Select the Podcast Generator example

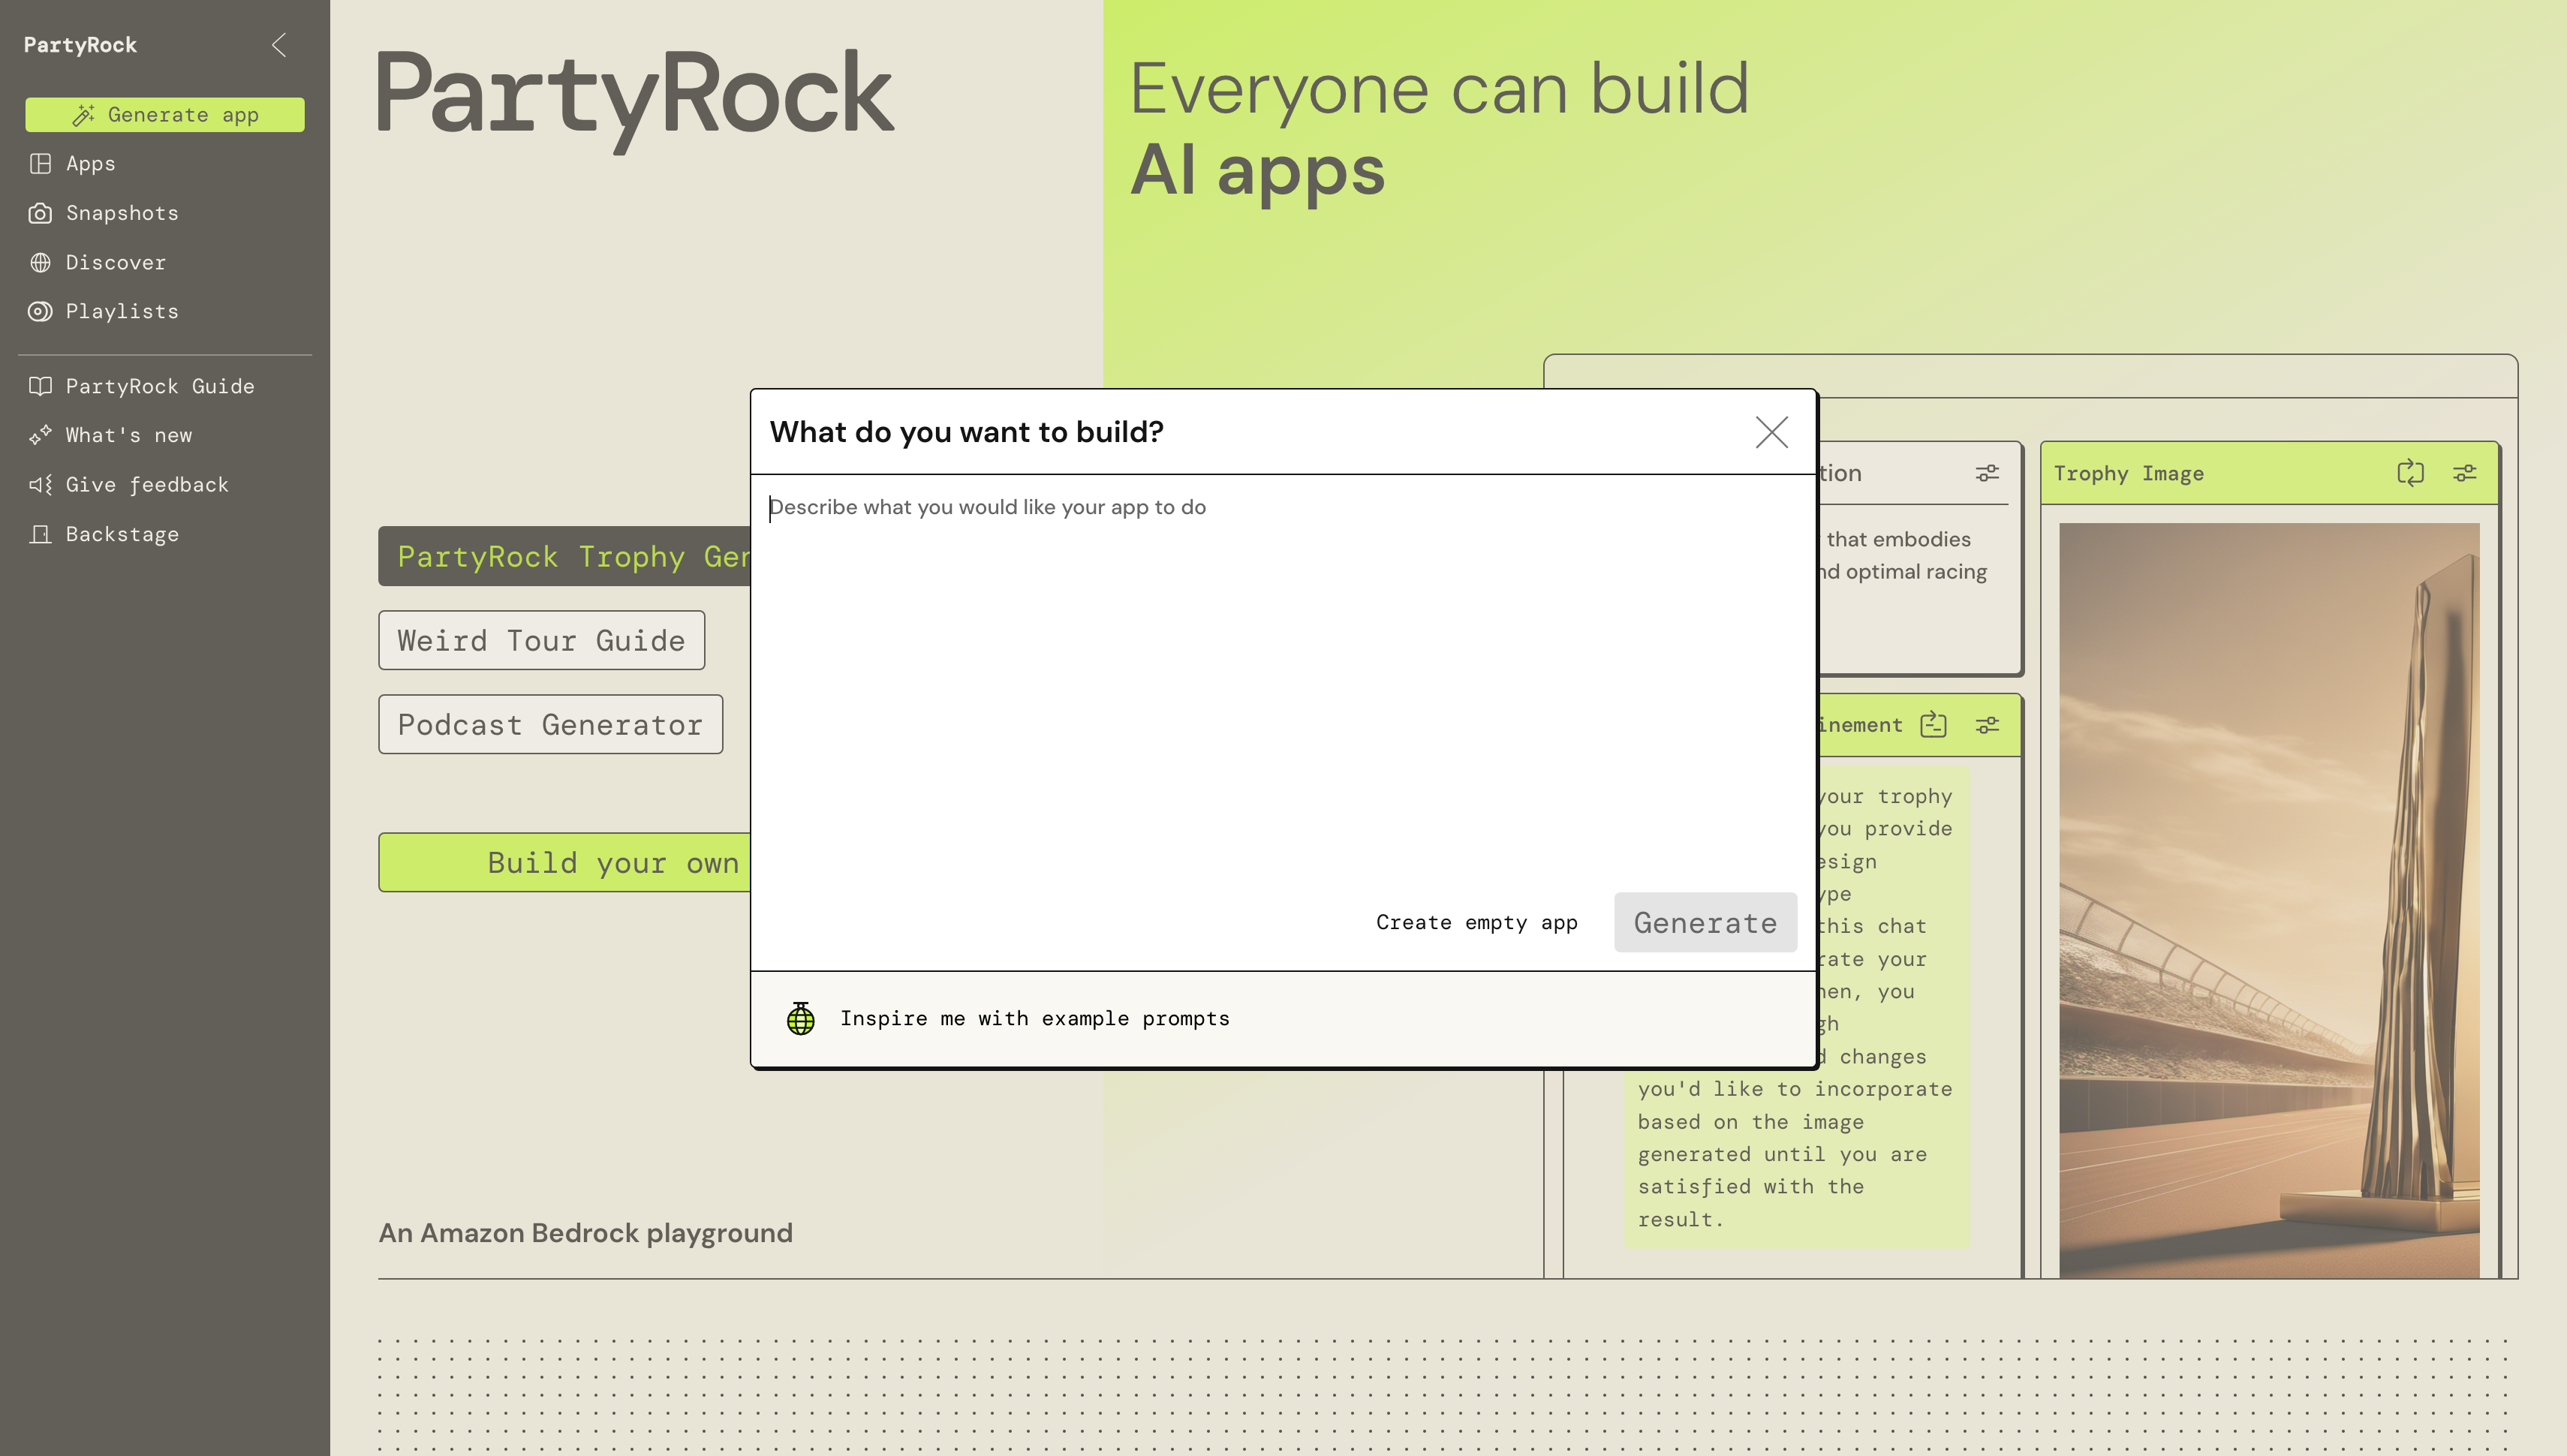pos(550,724)
